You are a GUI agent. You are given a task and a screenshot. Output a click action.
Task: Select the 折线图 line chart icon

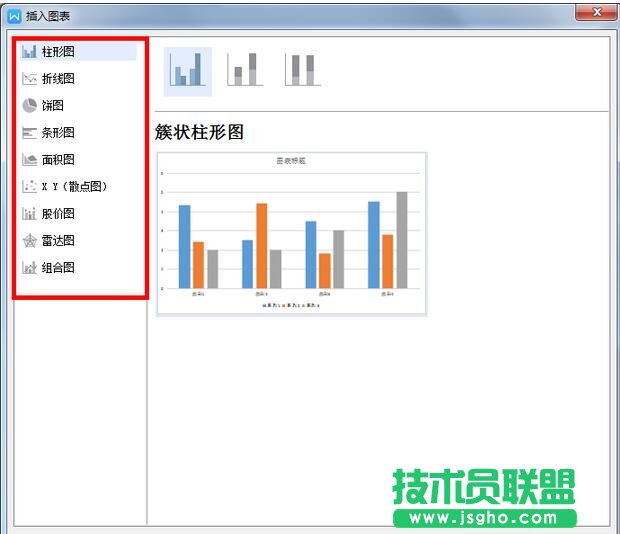point(29,79)
